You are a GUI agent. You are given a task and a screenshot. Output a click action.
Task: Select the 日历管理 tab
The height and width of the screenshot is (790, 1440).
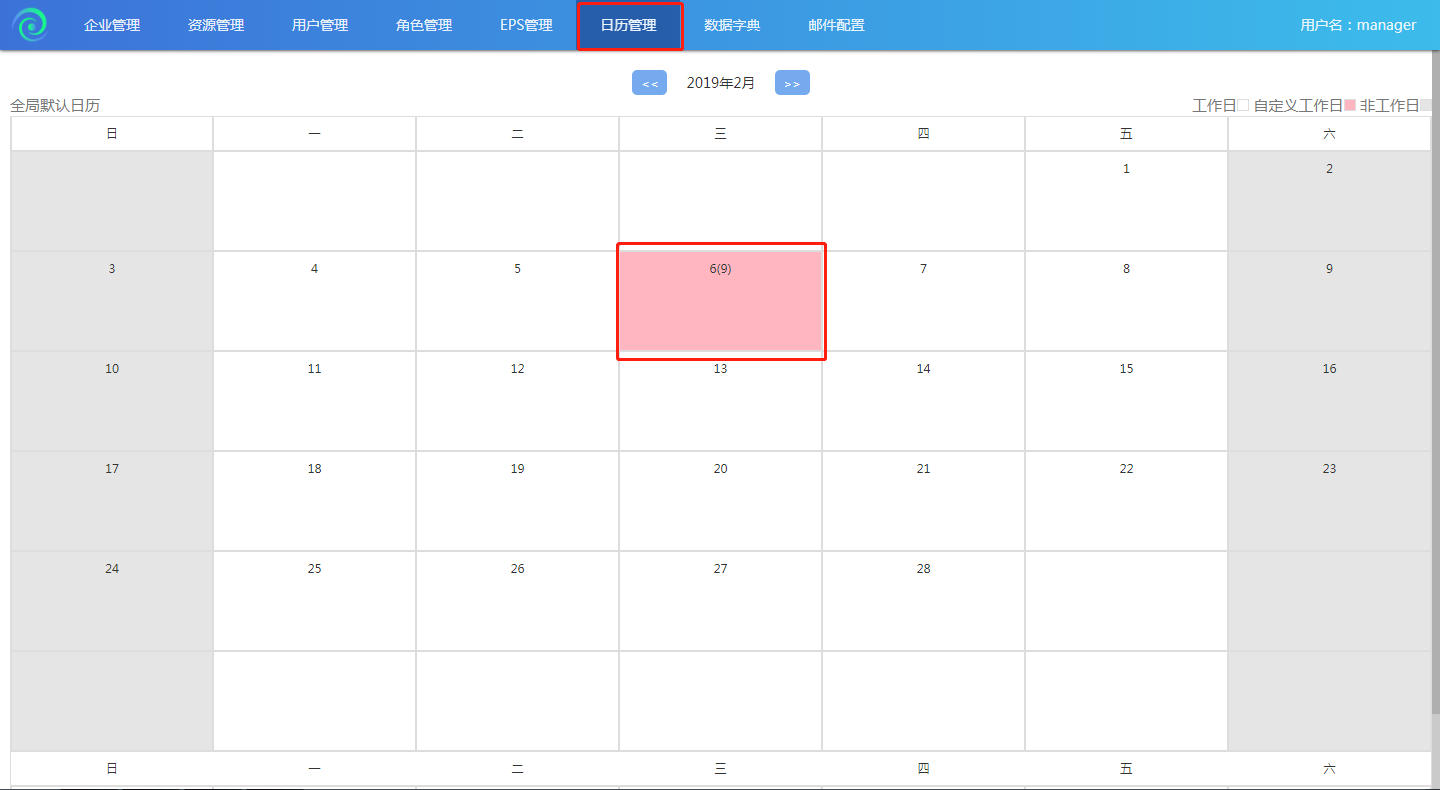[629, 25]
